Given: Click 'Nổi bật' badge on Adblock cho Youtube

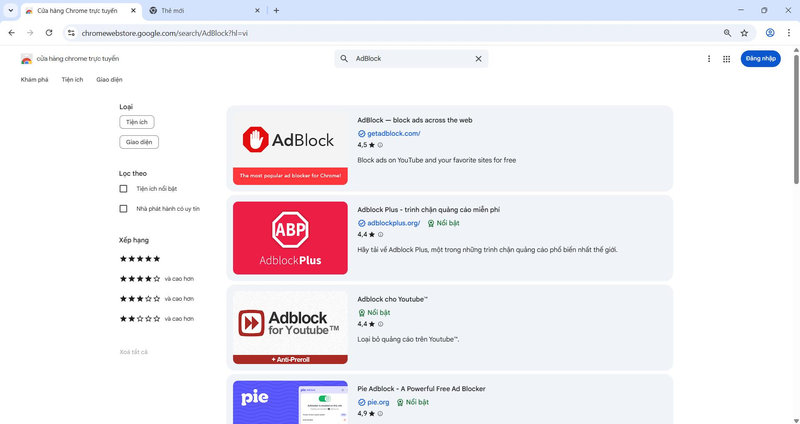Looking at the screenshot, I should coord(374,312).
